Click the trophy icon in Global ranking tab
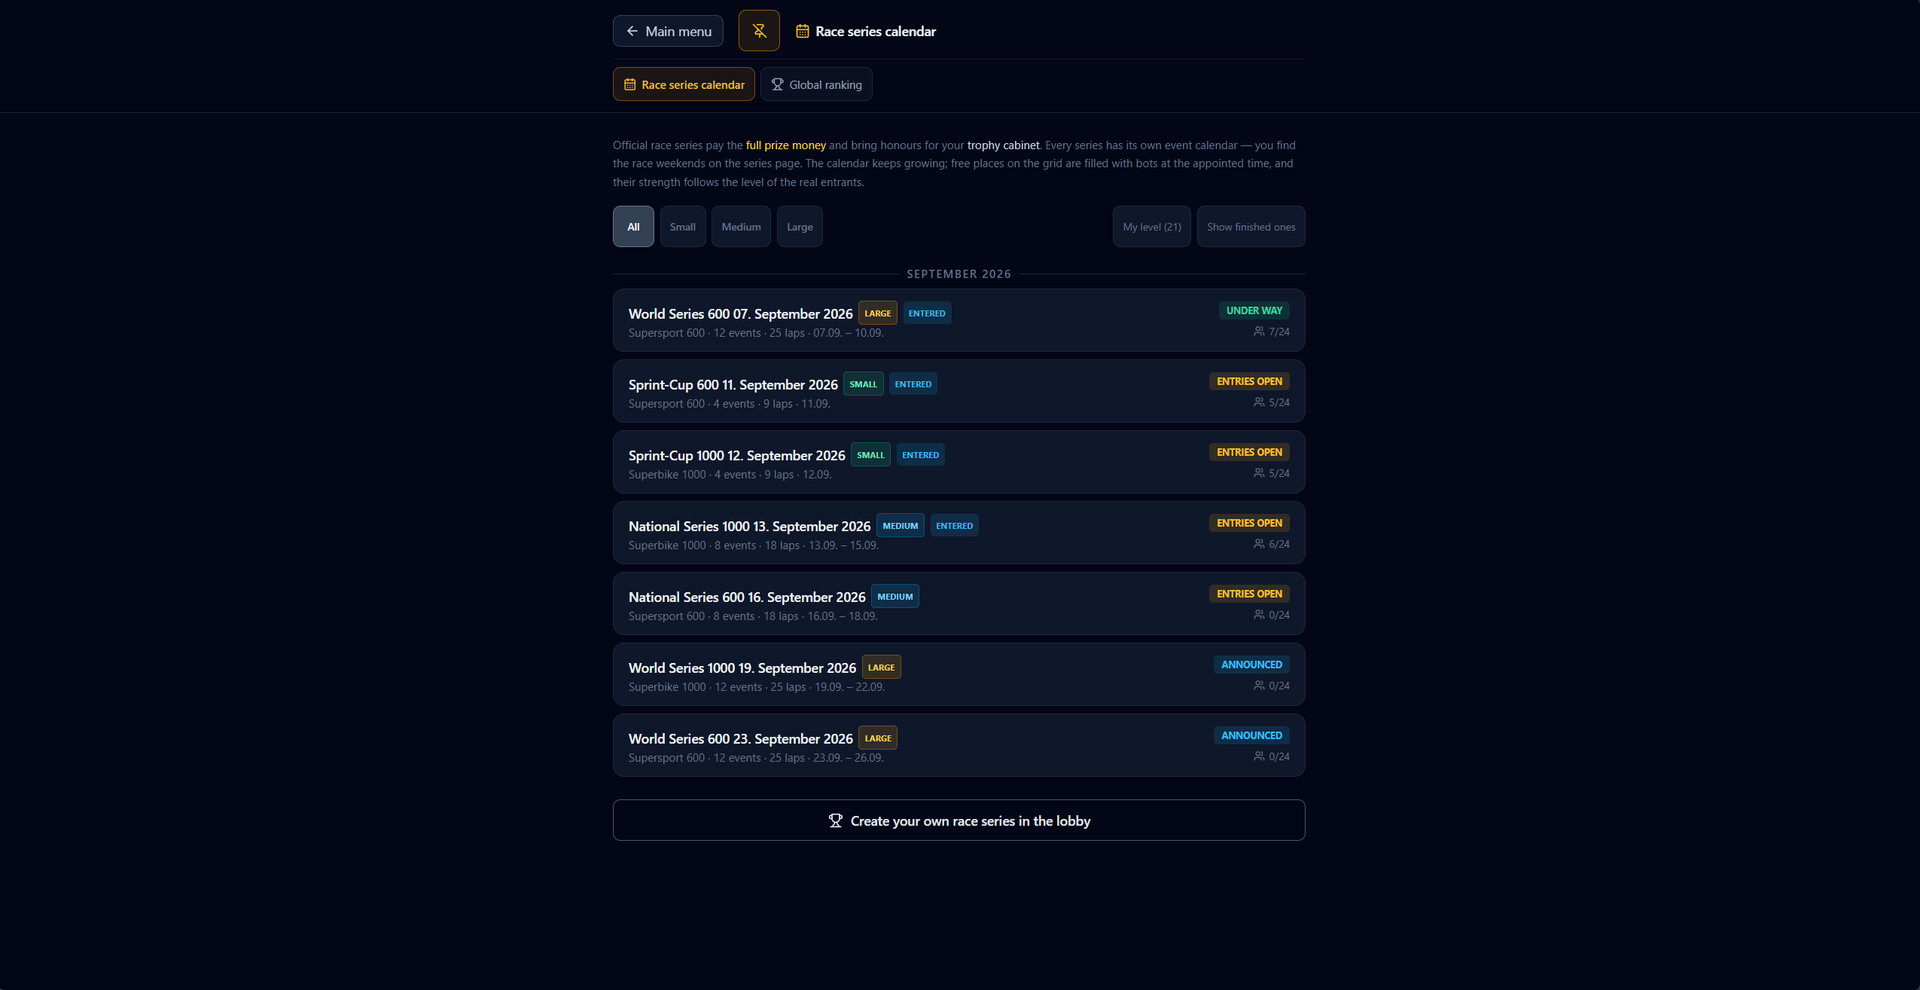 click(x=777, y=85)
